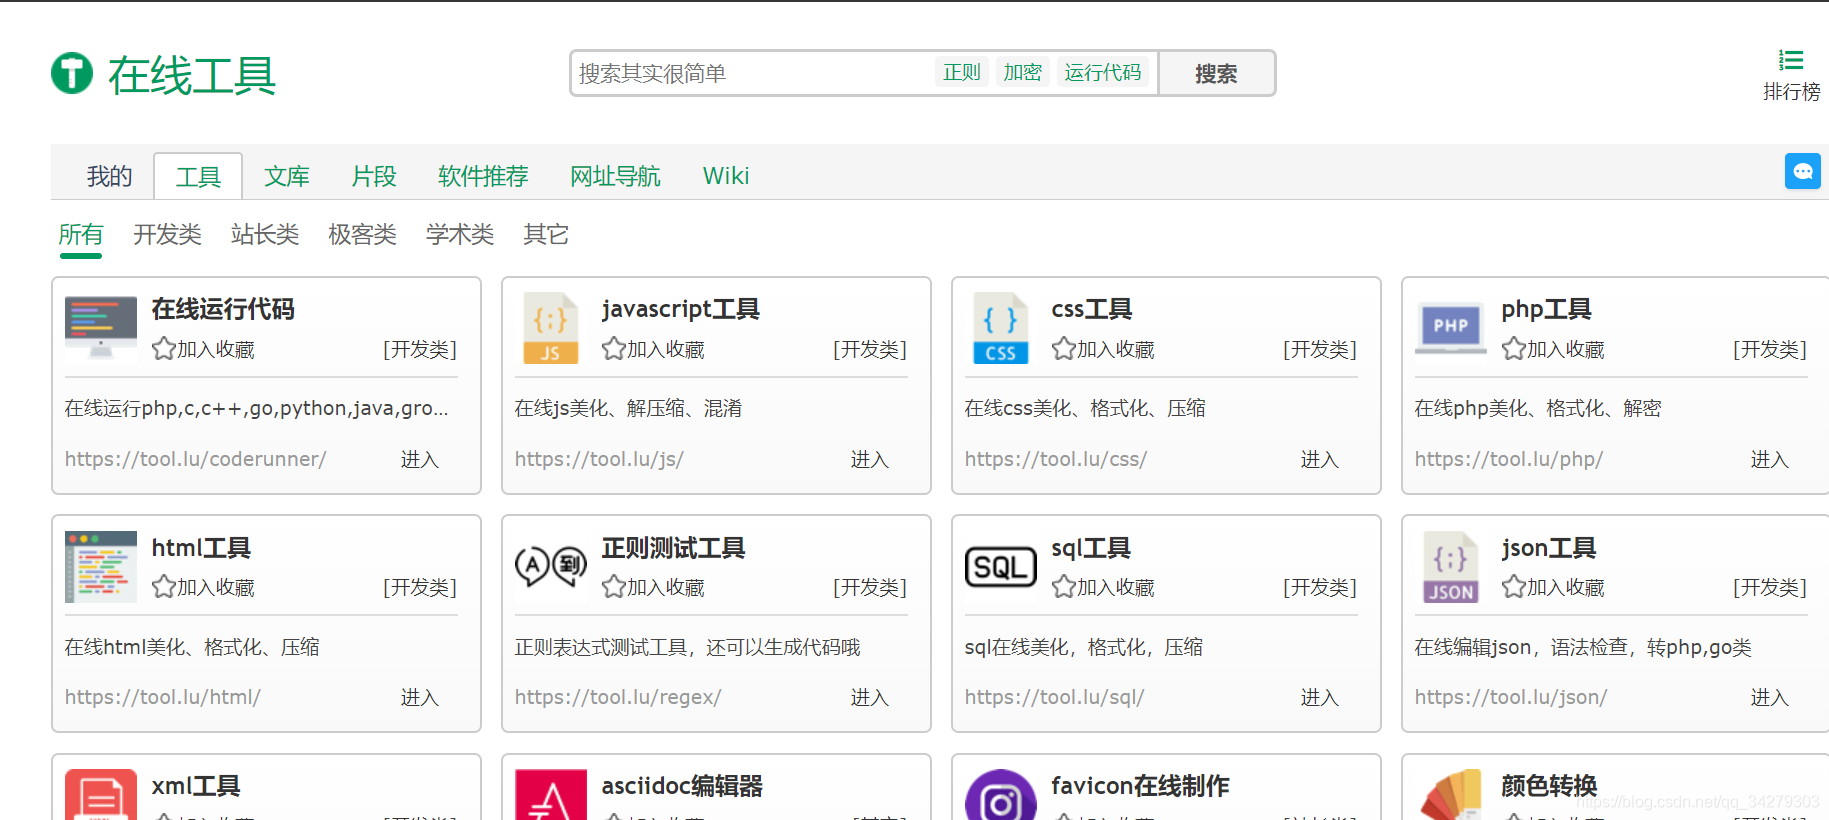Open the 软件推荐 tab

(483, 176)
